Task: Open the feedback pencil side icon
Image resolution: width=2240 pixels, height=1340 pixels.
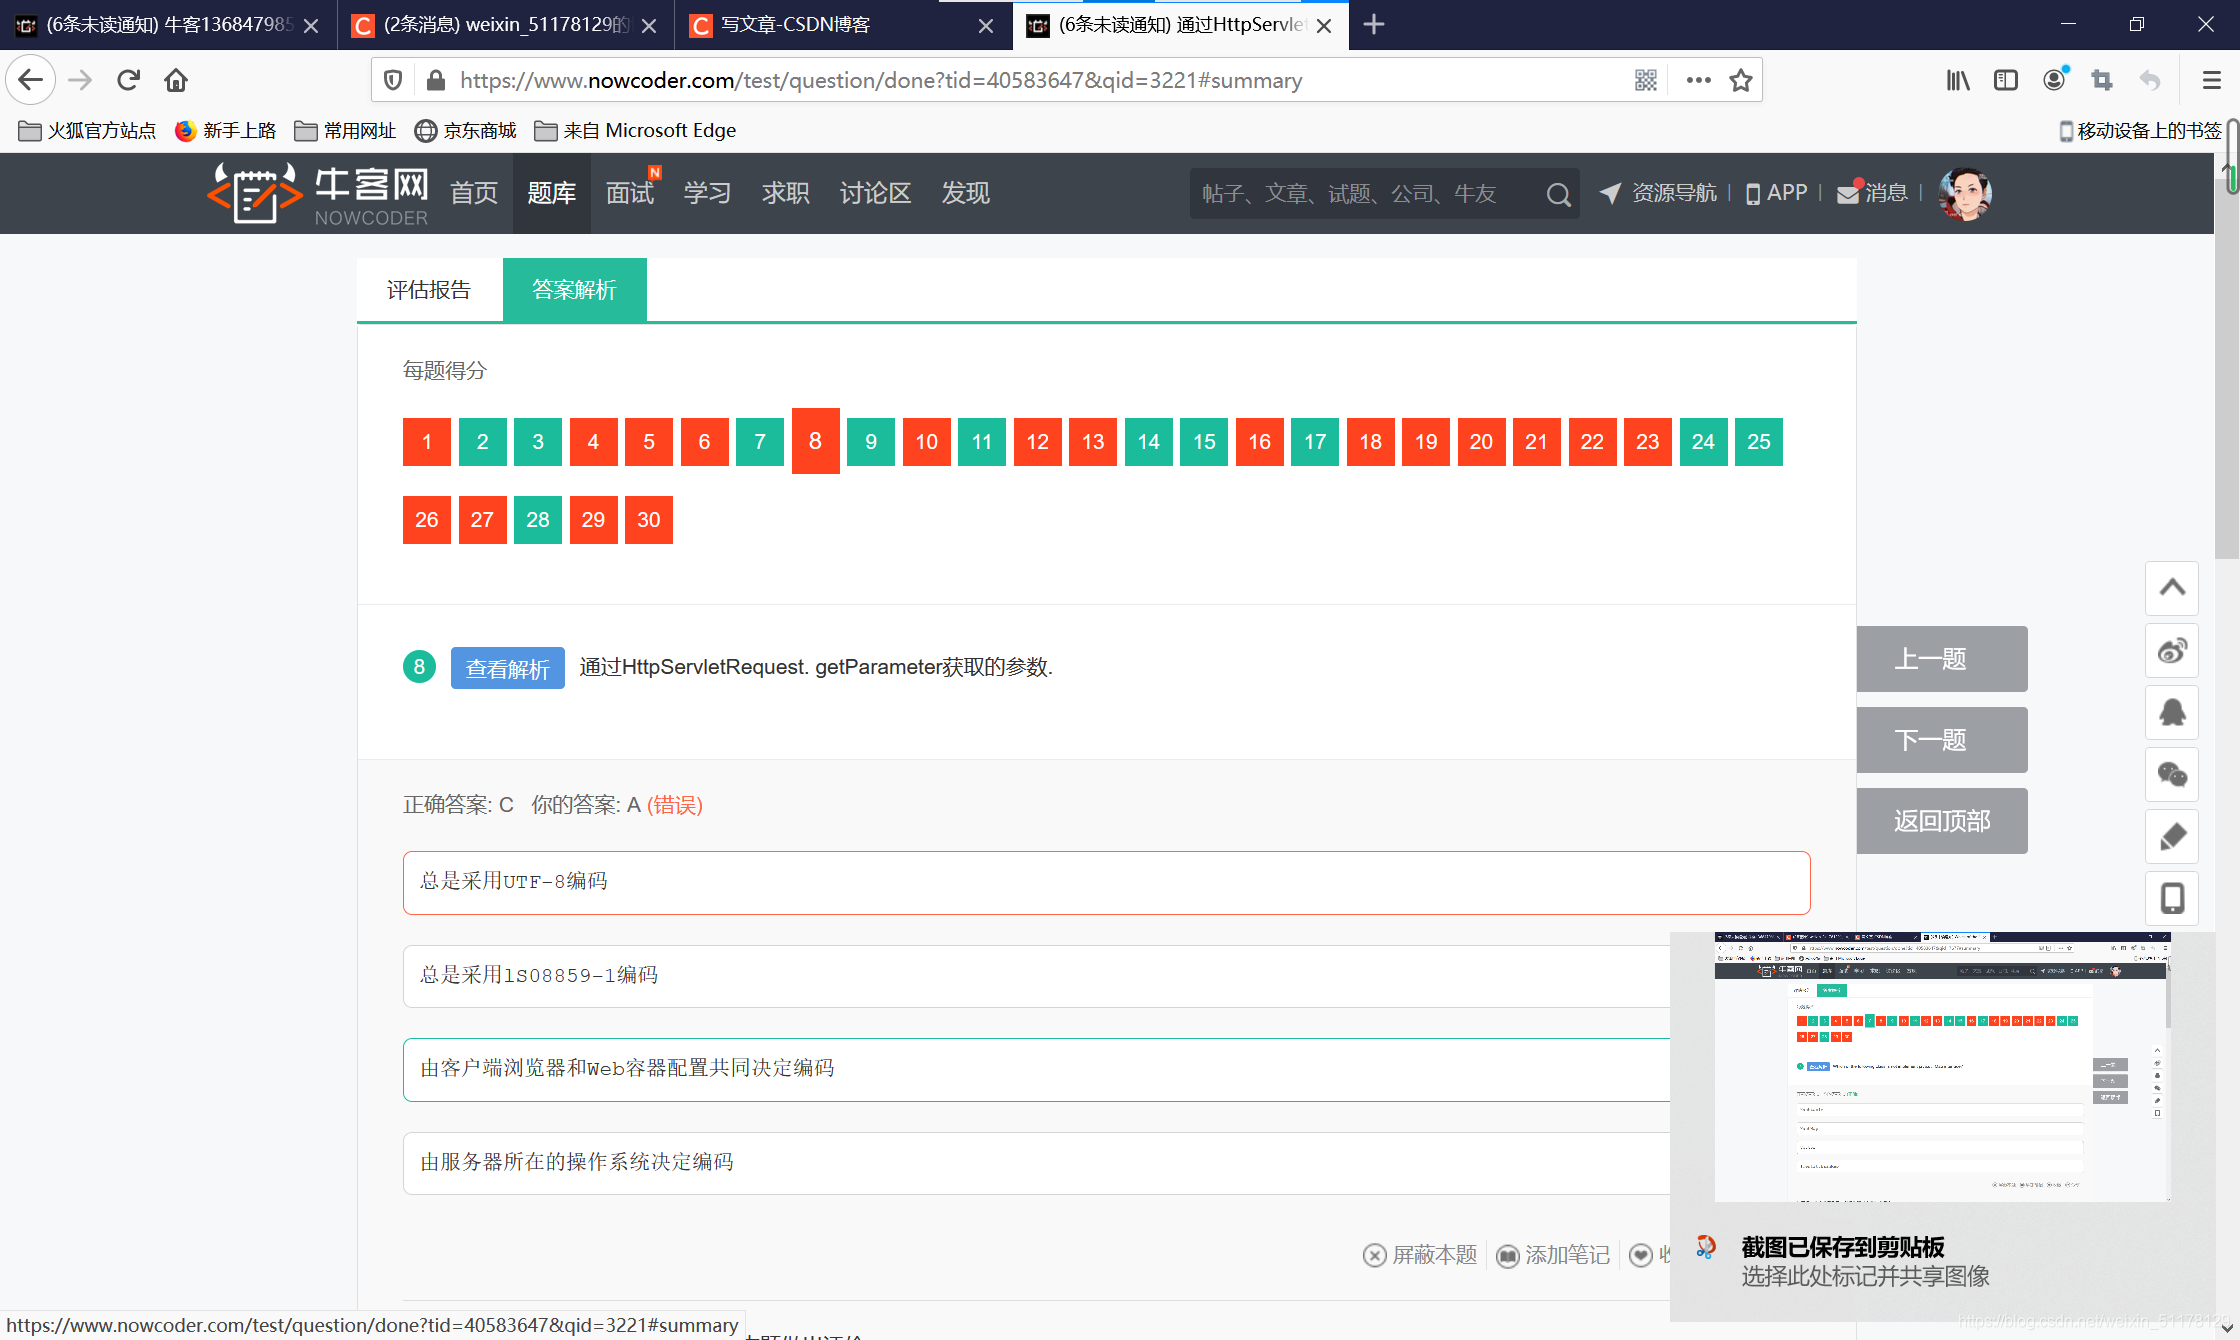Action: pyautogui.click(x=2172, y=837)
